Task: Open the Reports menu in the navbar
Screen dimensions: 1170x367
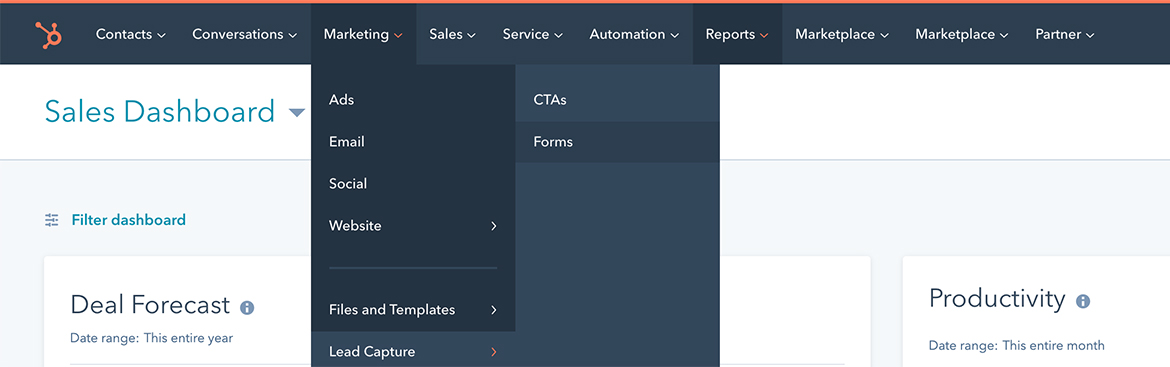Action: point(737,34)
